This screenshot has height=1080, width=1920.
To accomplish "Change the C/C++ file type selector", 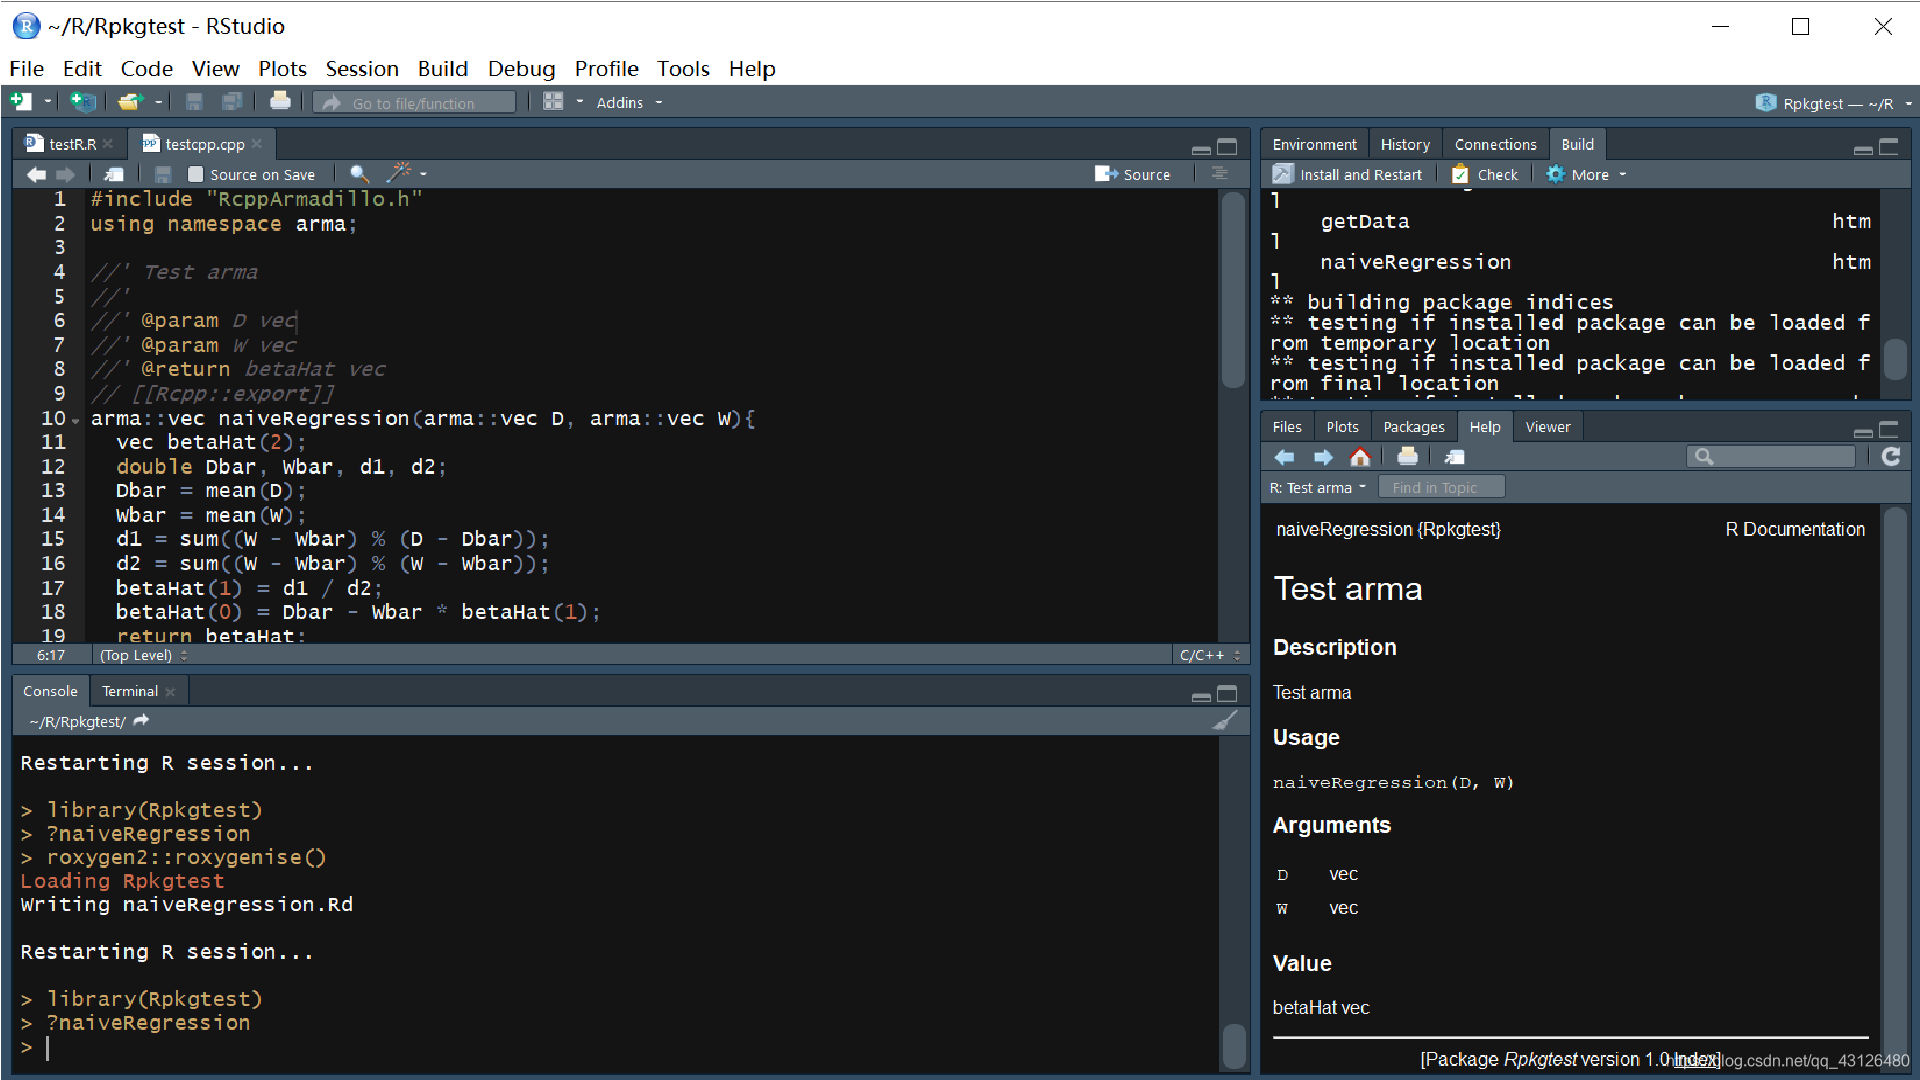I will pos(1209,655).
